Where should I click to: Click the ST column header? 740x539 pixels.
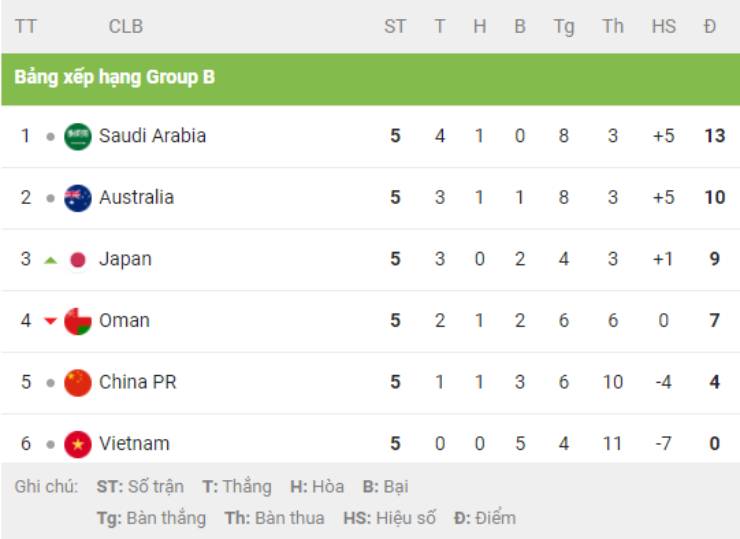pyautogui.click(x=395, y=26)
